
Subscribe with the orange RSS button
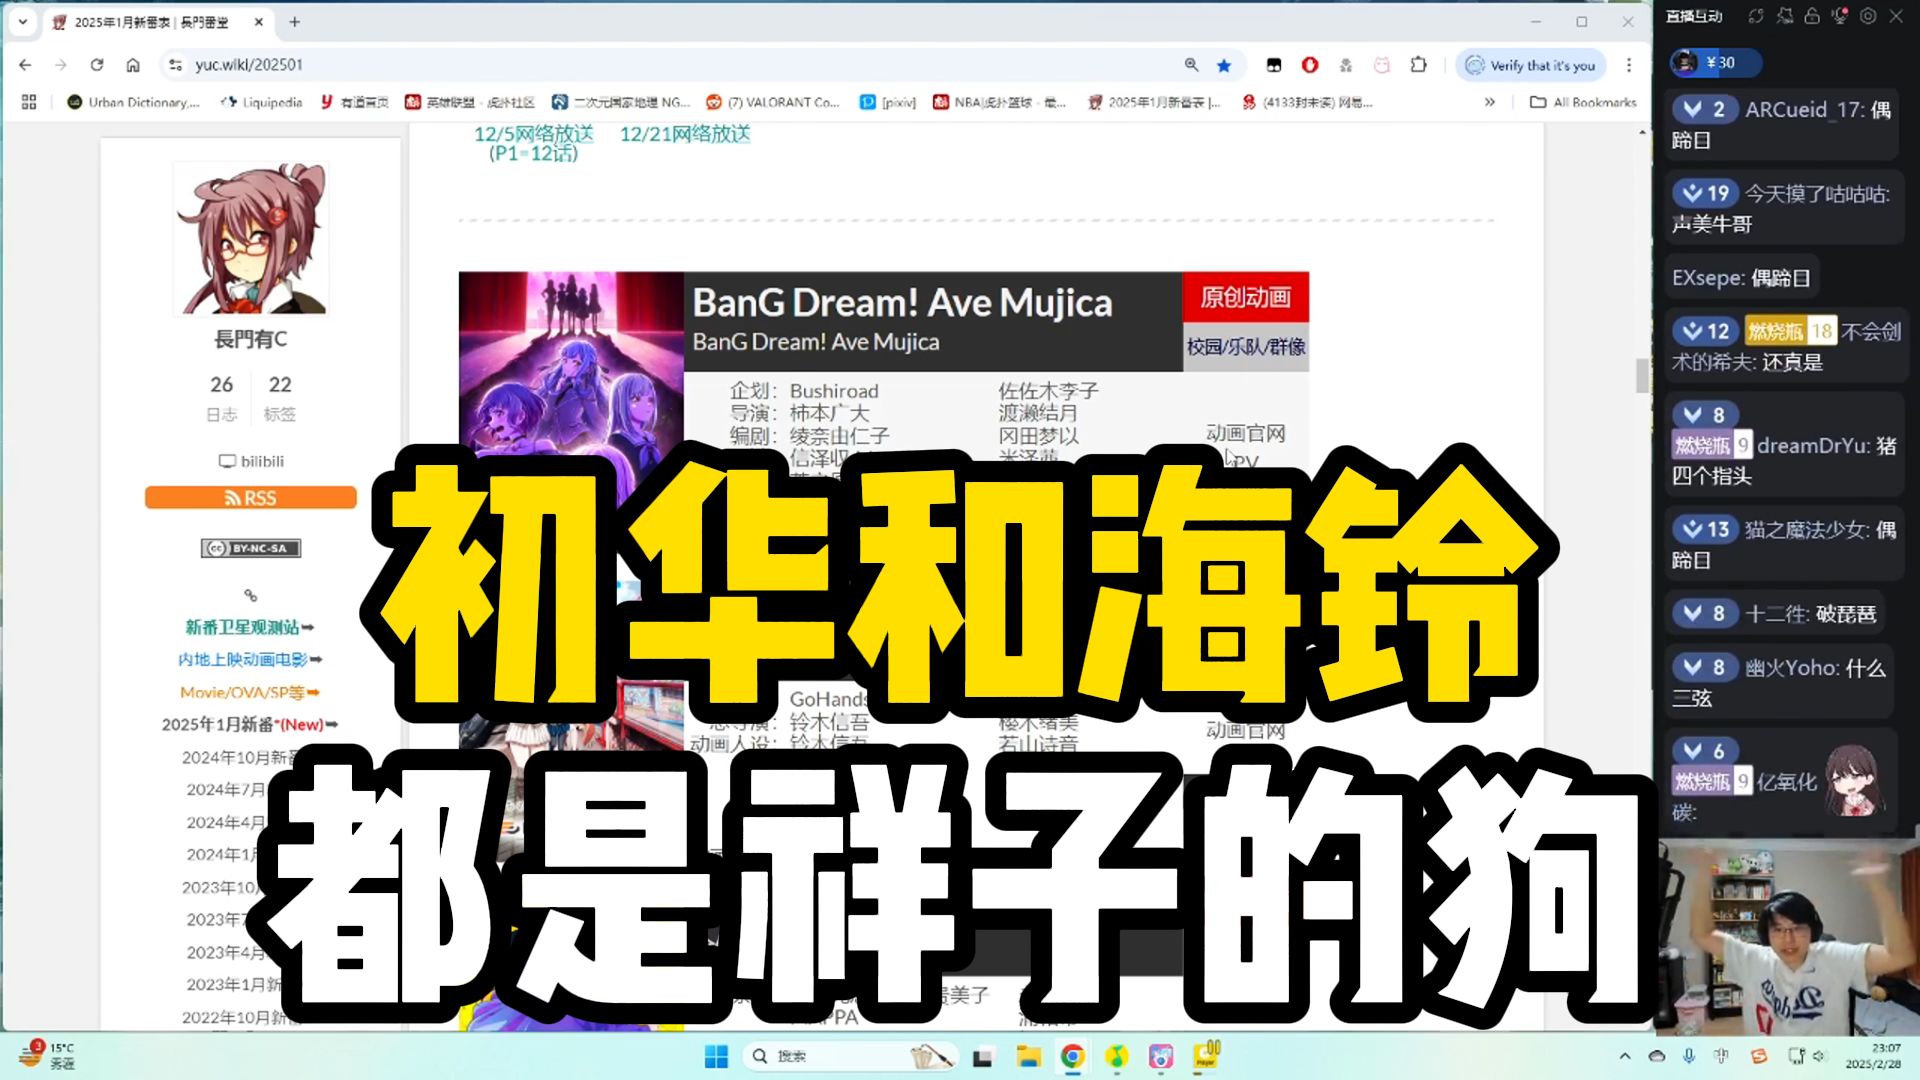(x=250, y=498)
